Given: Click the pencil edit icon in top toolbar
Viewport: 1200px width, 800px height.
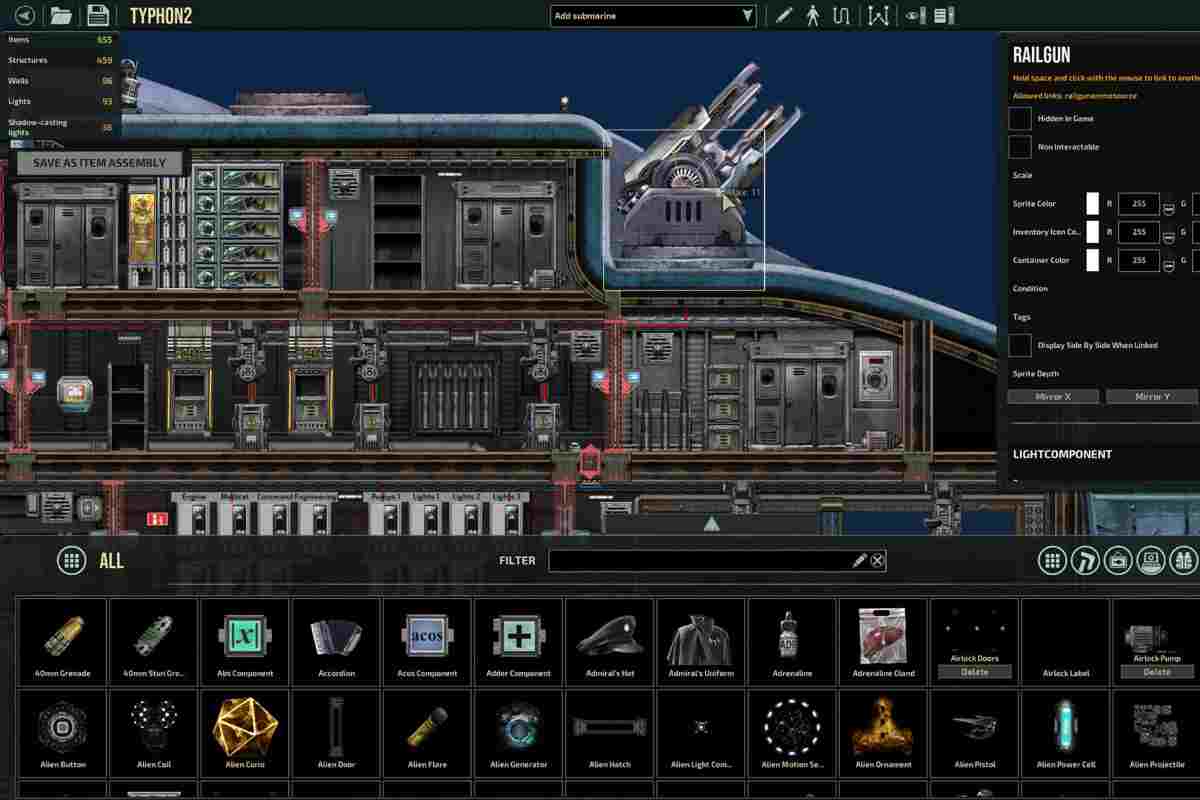Looking at the screenshot, I should (x=784, y=15).
